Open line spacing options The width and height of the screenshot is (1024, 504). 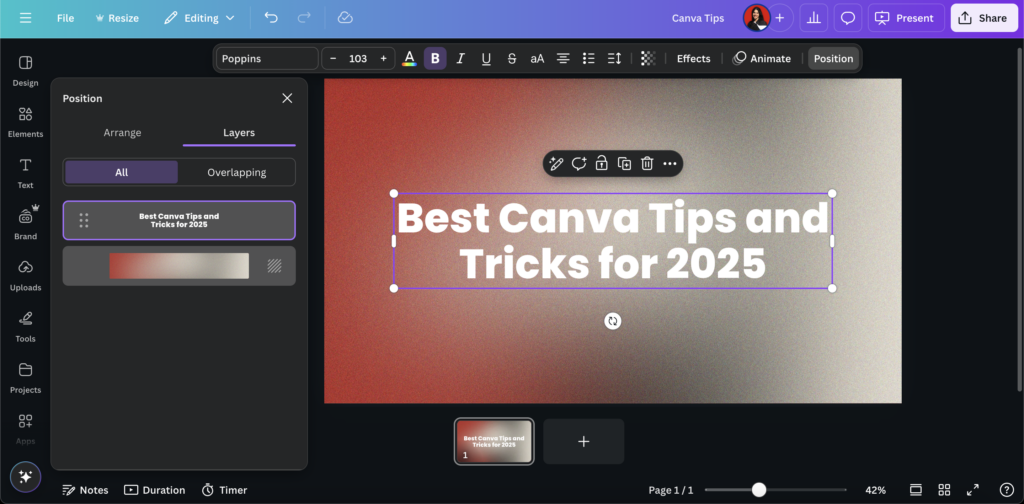pyautogui.click(x=615, y=59)
